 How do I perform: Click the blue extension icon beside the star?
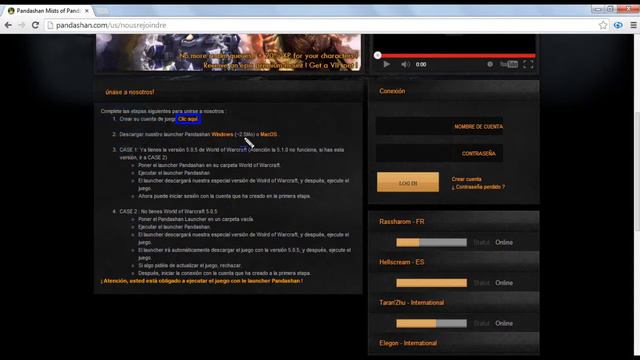(x=618, y=25)
